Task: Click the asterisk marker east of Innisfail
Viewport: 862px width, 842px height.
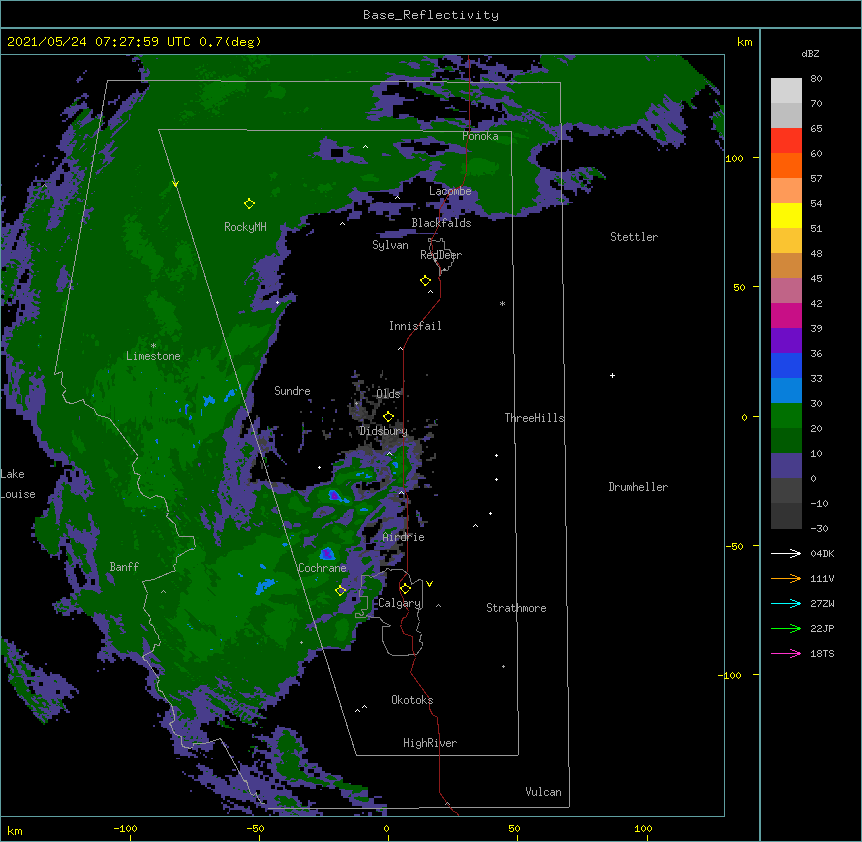Action: 502,303
